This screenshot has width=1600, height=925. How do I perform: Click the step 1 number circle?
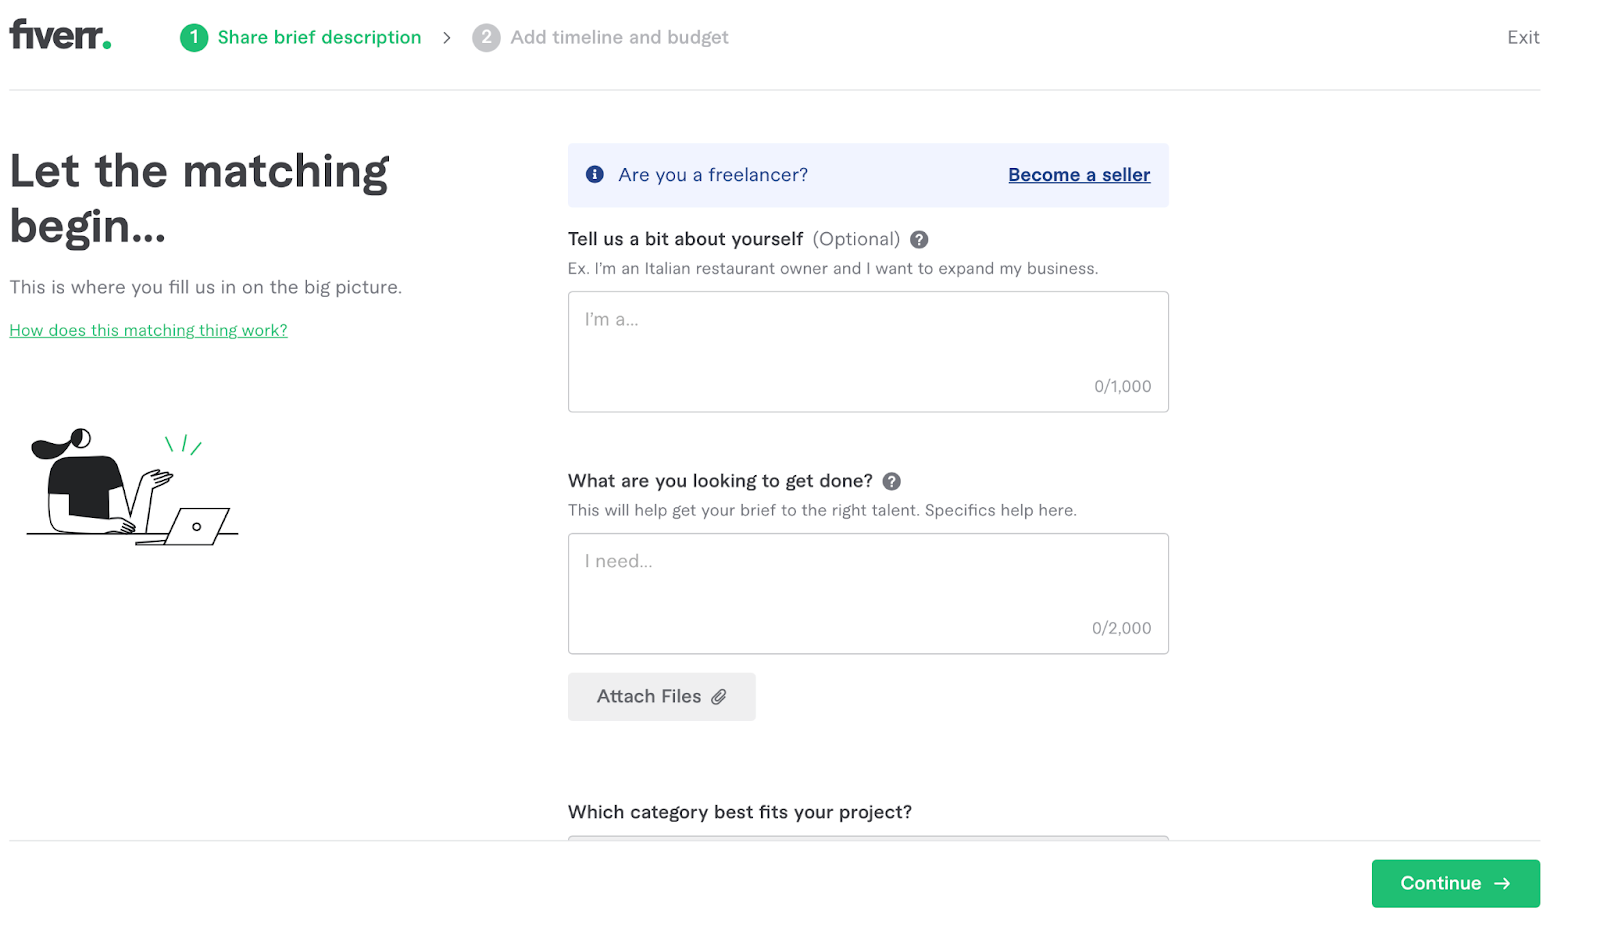click(194, 38)
